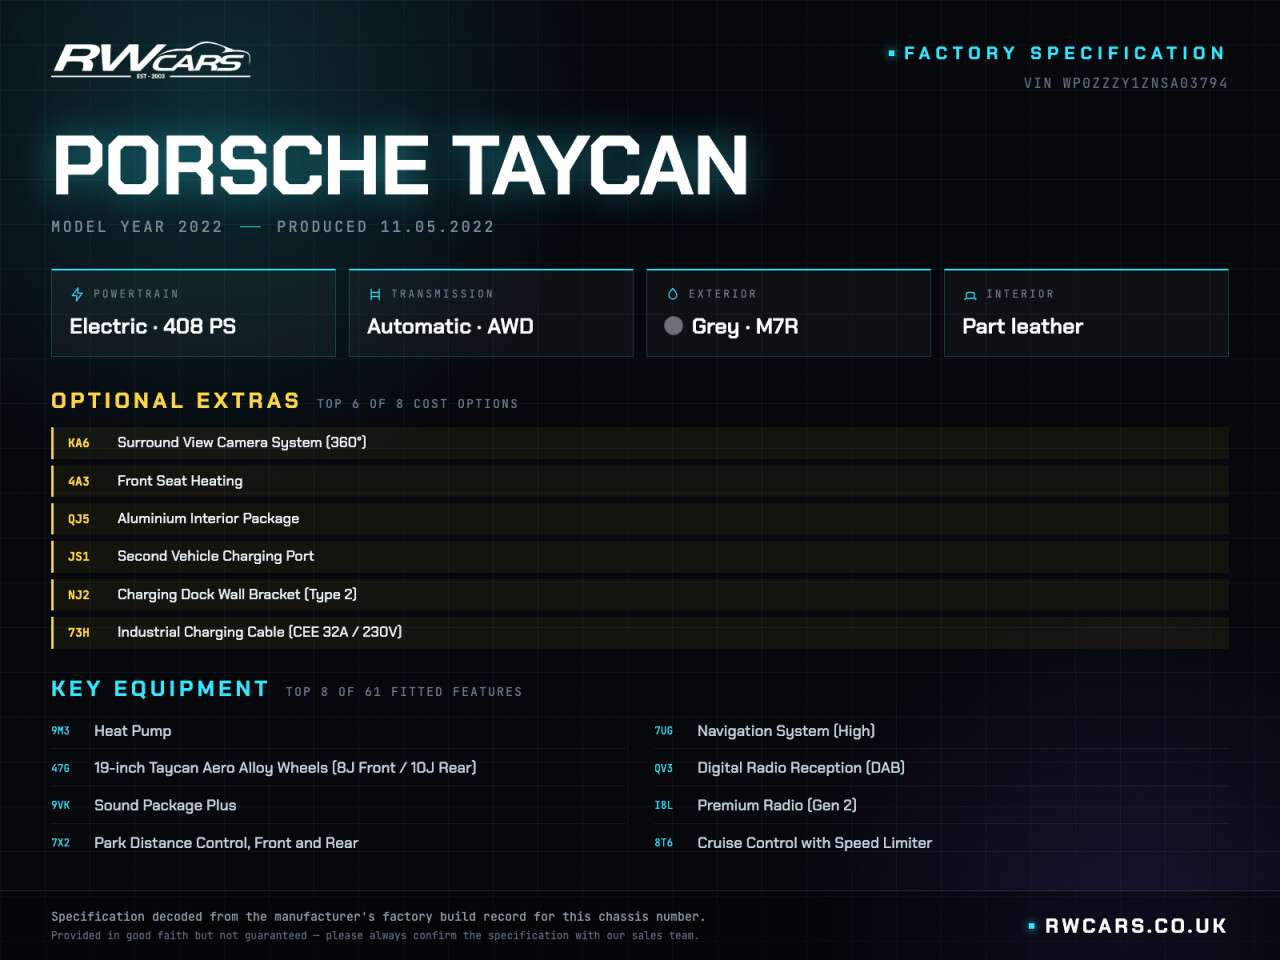Viewport: 1280px width, 960px height.
Task: Select the Front Seat Heating row
Action: click(x=640, y=481)
